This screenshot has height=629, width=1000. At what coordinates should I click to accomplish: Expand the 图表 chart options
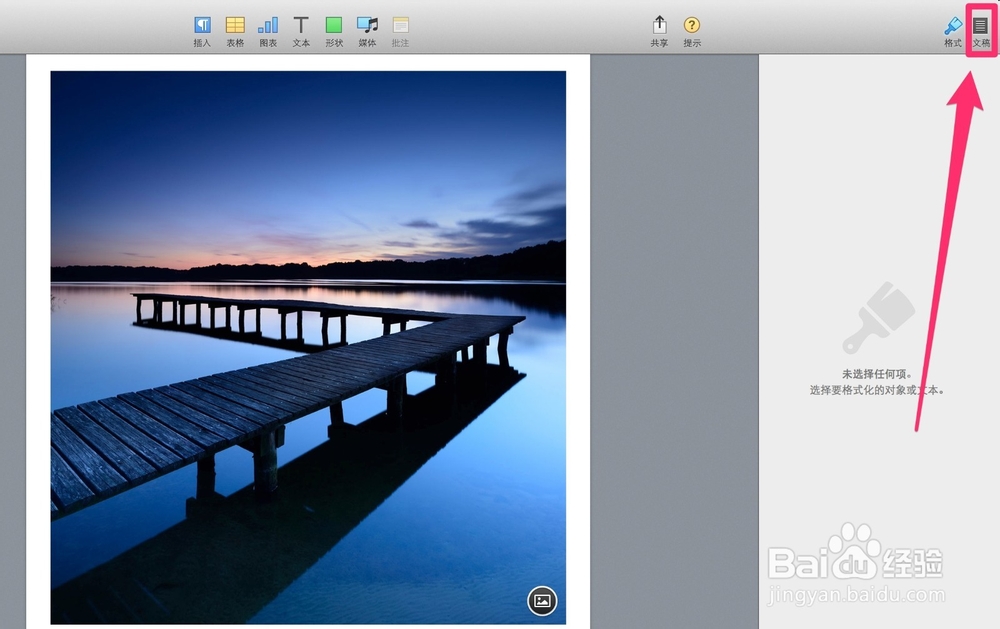(x=268, y=31)
